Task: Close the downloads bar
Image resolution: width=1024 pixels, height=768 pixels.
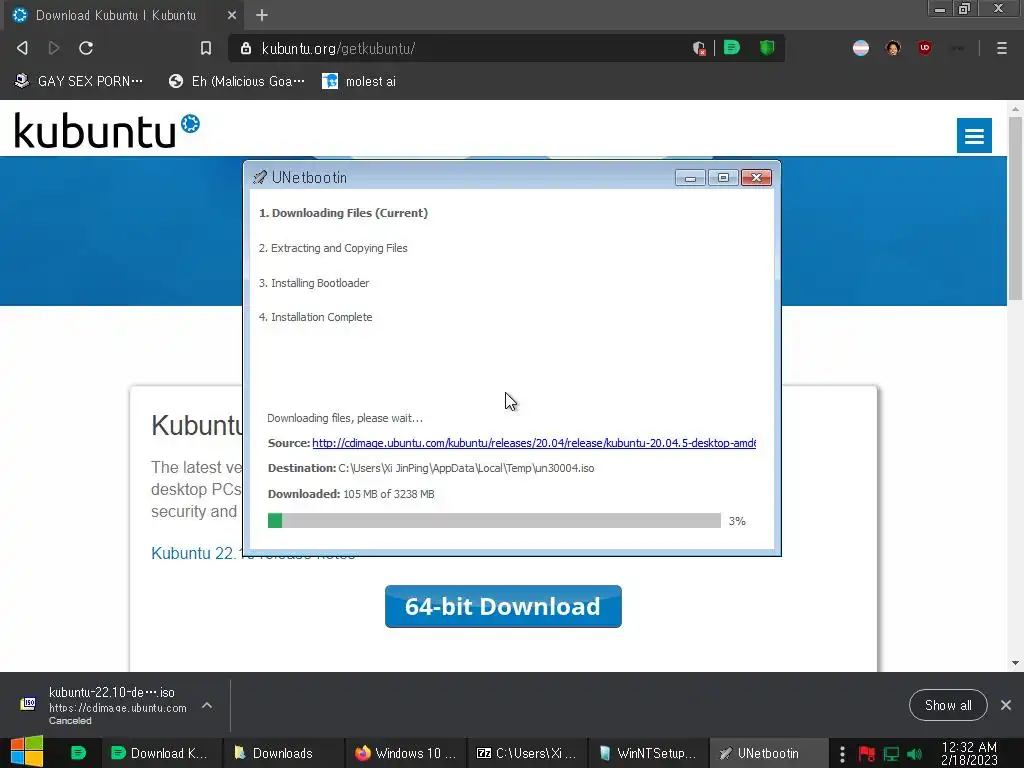Action: (x=1006, y=705)
